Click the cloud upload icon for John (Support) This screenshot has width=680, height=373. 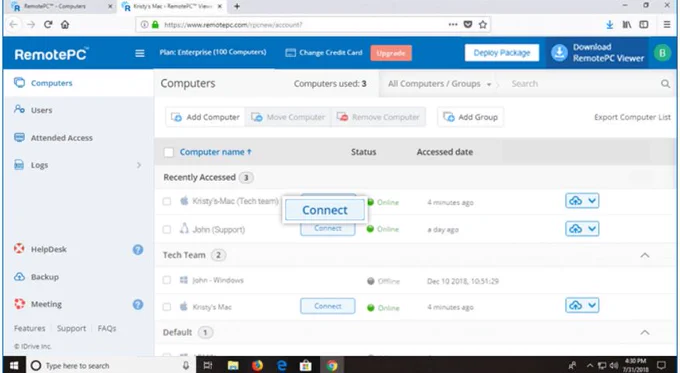[x=575, y=229]
